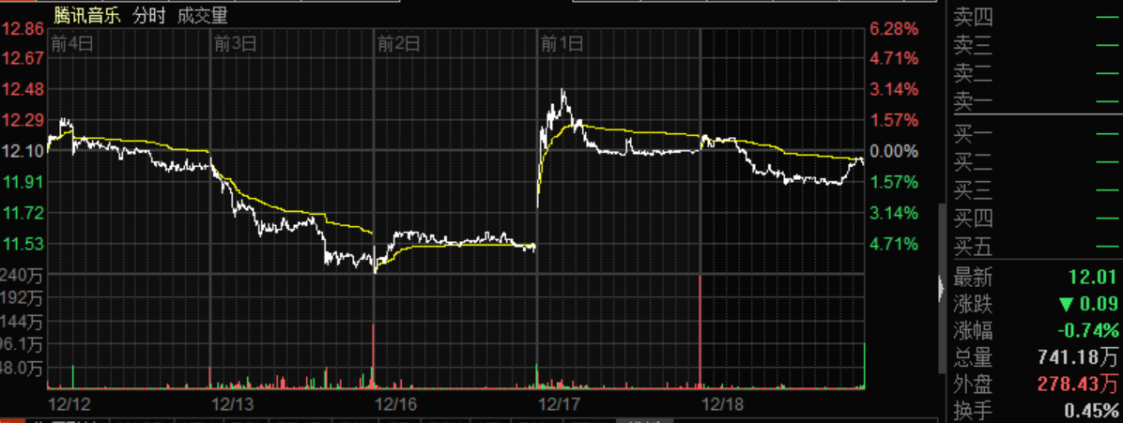Viewport: 1123px width, 423px height.
Task: Select the 买三 order book row
Action: (1036, 191)
